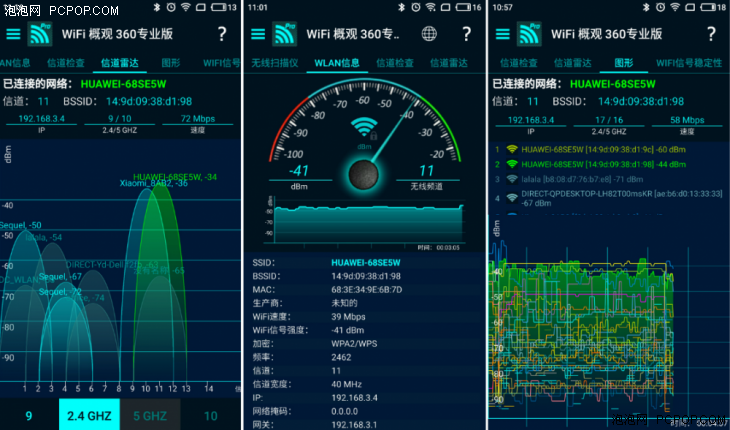This screenshot has width=730, height=430.
Task: Tap the gateway value 192.168.3.1
Action: click(354, 424)
